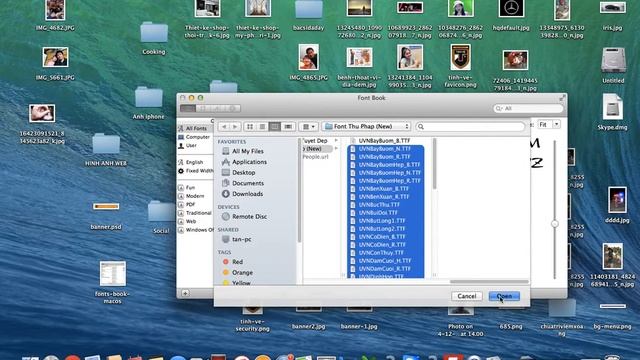This screenshot has height=360, width=640.
Task: Switch file dialog to column view
Action: [275, 127]
